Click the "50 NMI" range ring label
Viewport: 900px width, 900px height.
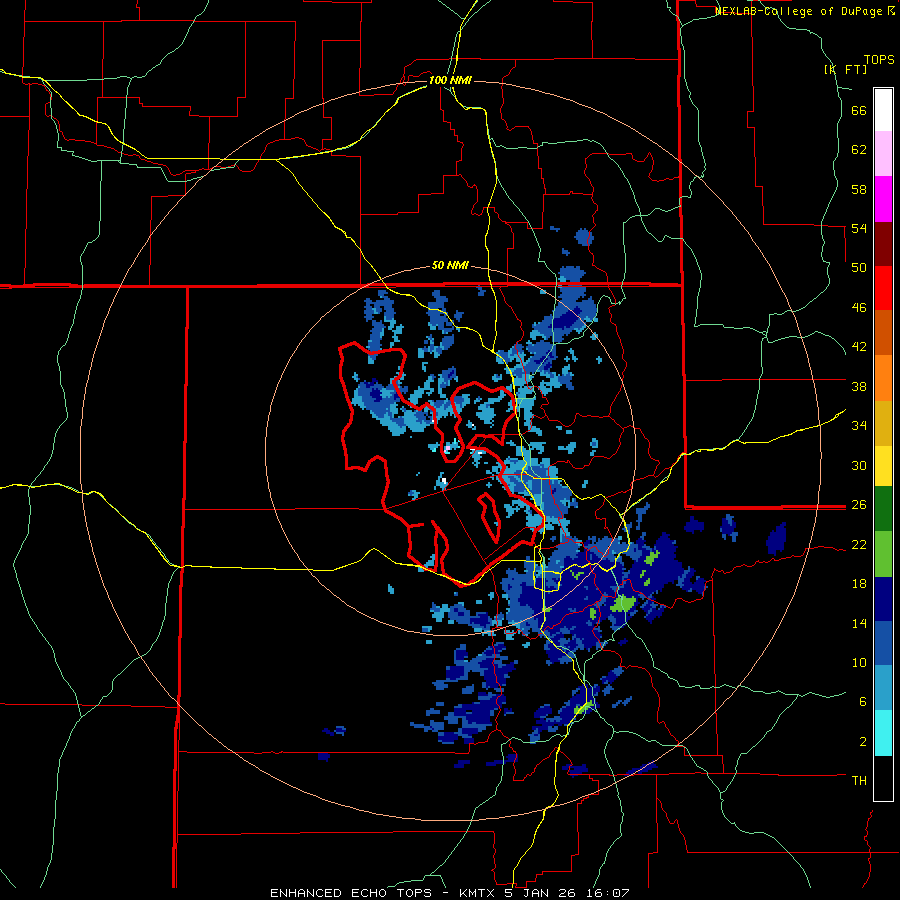click(x=450, y=265)
